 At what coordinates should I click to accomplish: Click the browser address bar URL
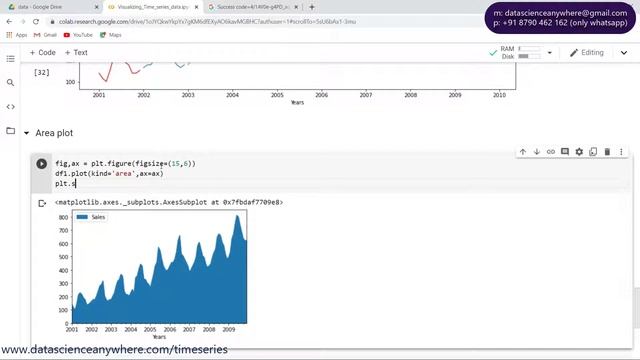pyautogui.click(x=207, y=22)
